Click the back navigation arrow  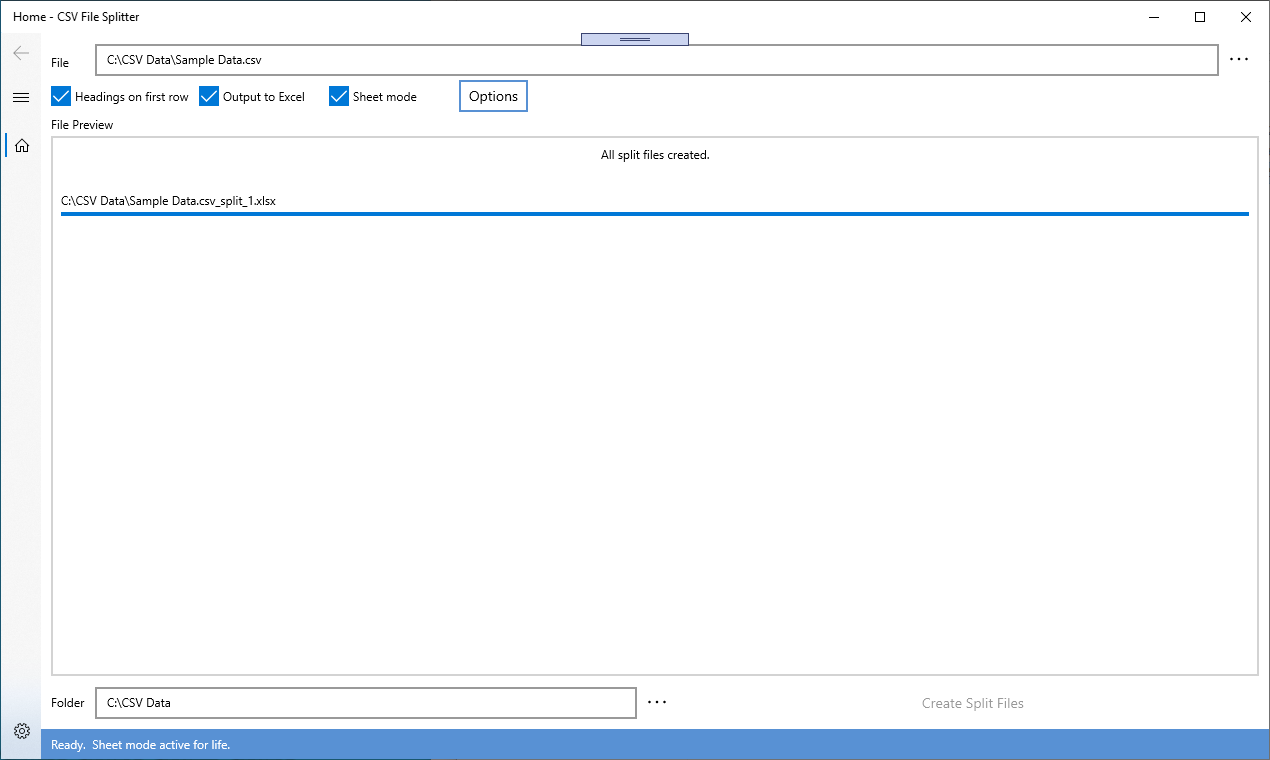pos(20,52)
